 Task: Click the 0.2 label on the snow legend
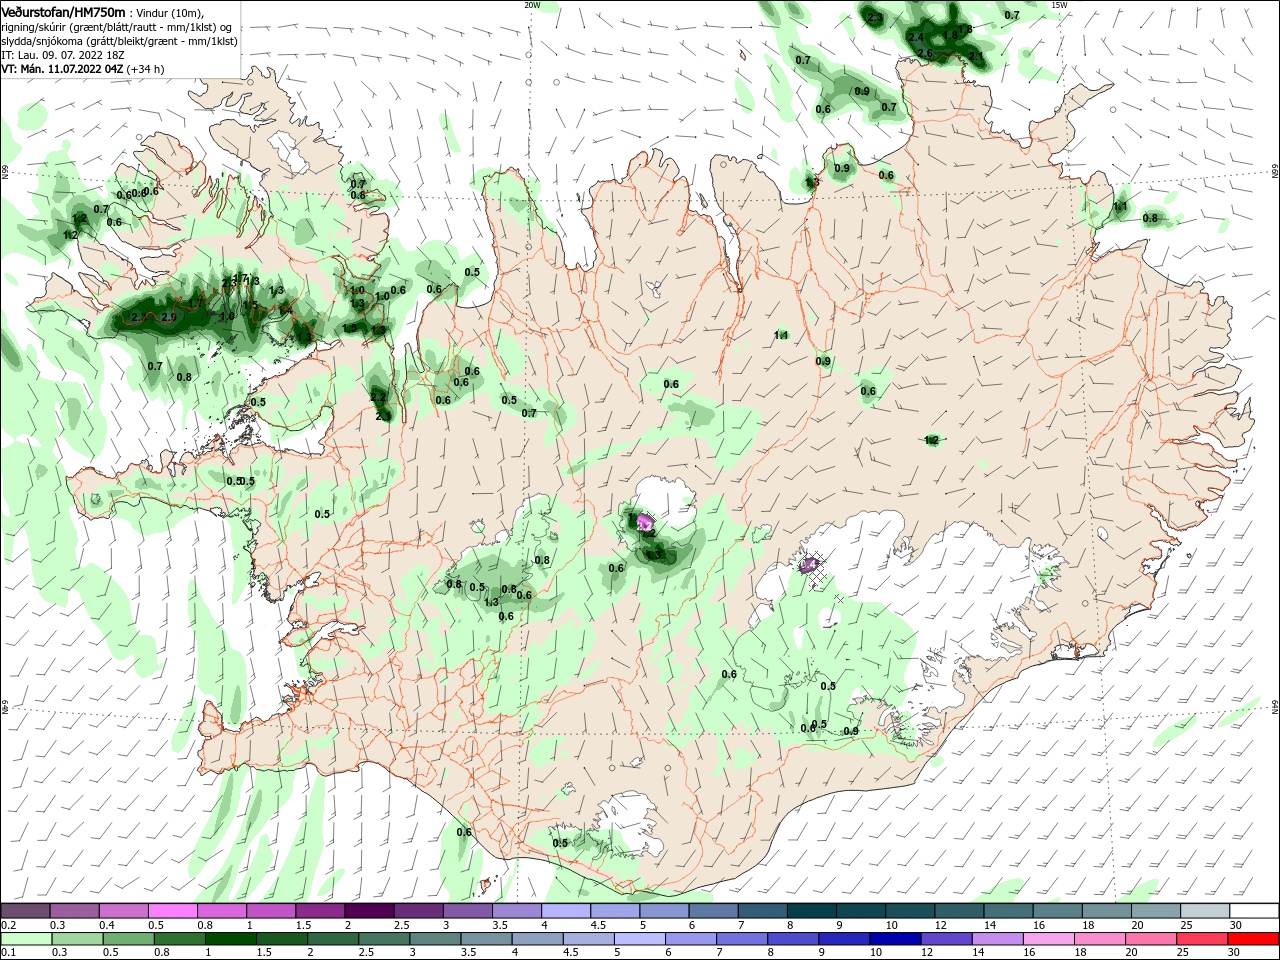click(9, 925)
